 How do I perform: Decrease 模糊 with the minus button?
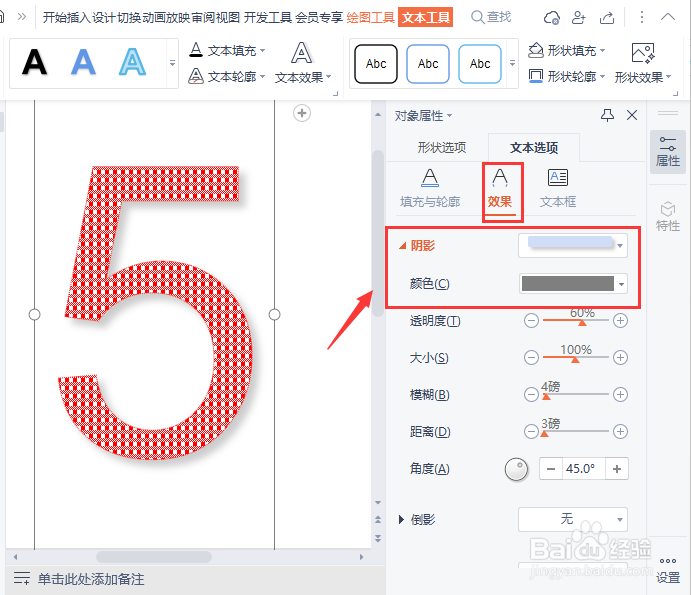531,394
